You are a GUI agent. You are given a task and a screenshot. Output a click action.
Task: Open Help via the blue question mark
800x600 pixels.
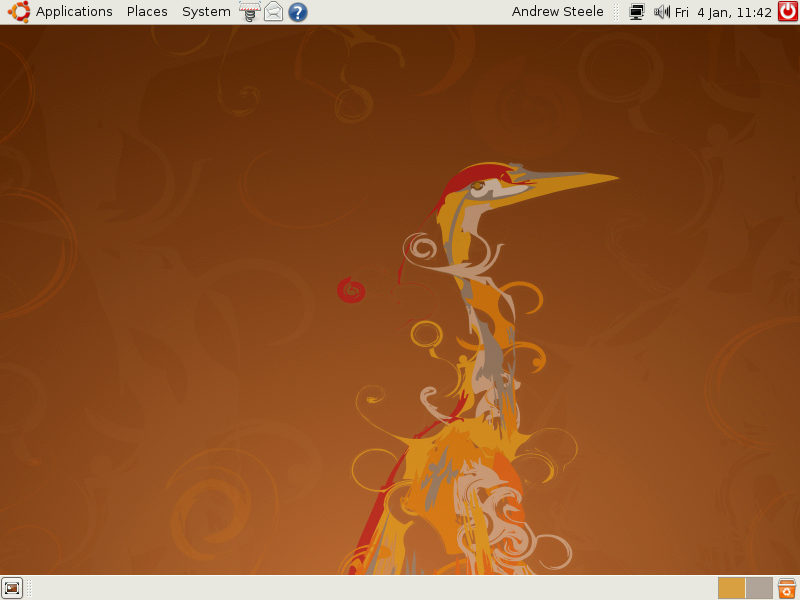click(297, 12)
